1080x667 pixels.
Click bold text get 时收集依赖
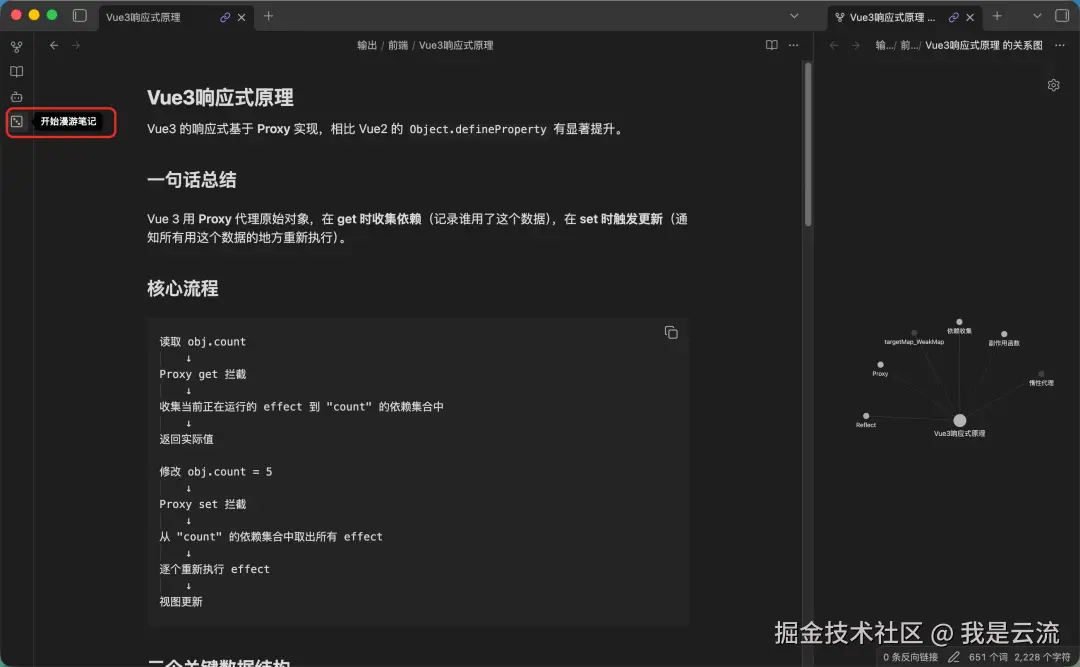379,219
